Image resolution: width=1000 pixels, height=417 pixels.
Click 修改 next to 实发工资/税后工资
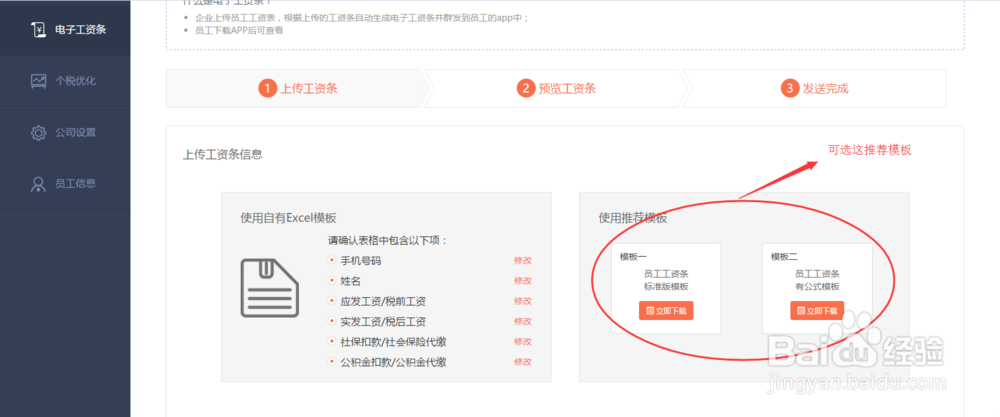point(523,321)
